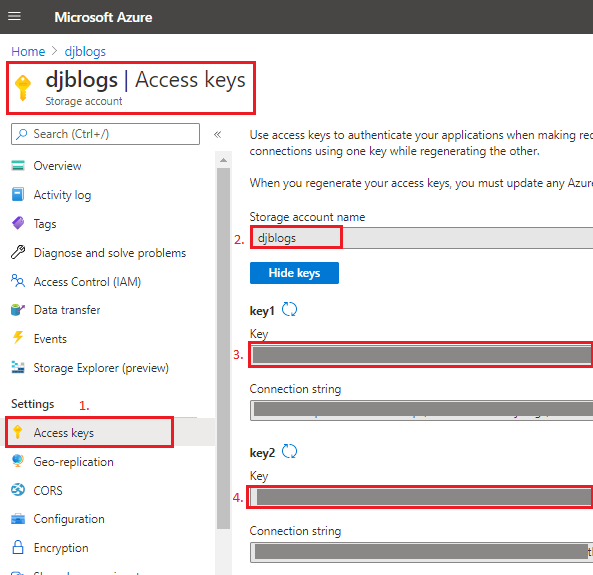593x575 pixels.
Task: Click the key2 heading label
Action: tap(262, 453)
